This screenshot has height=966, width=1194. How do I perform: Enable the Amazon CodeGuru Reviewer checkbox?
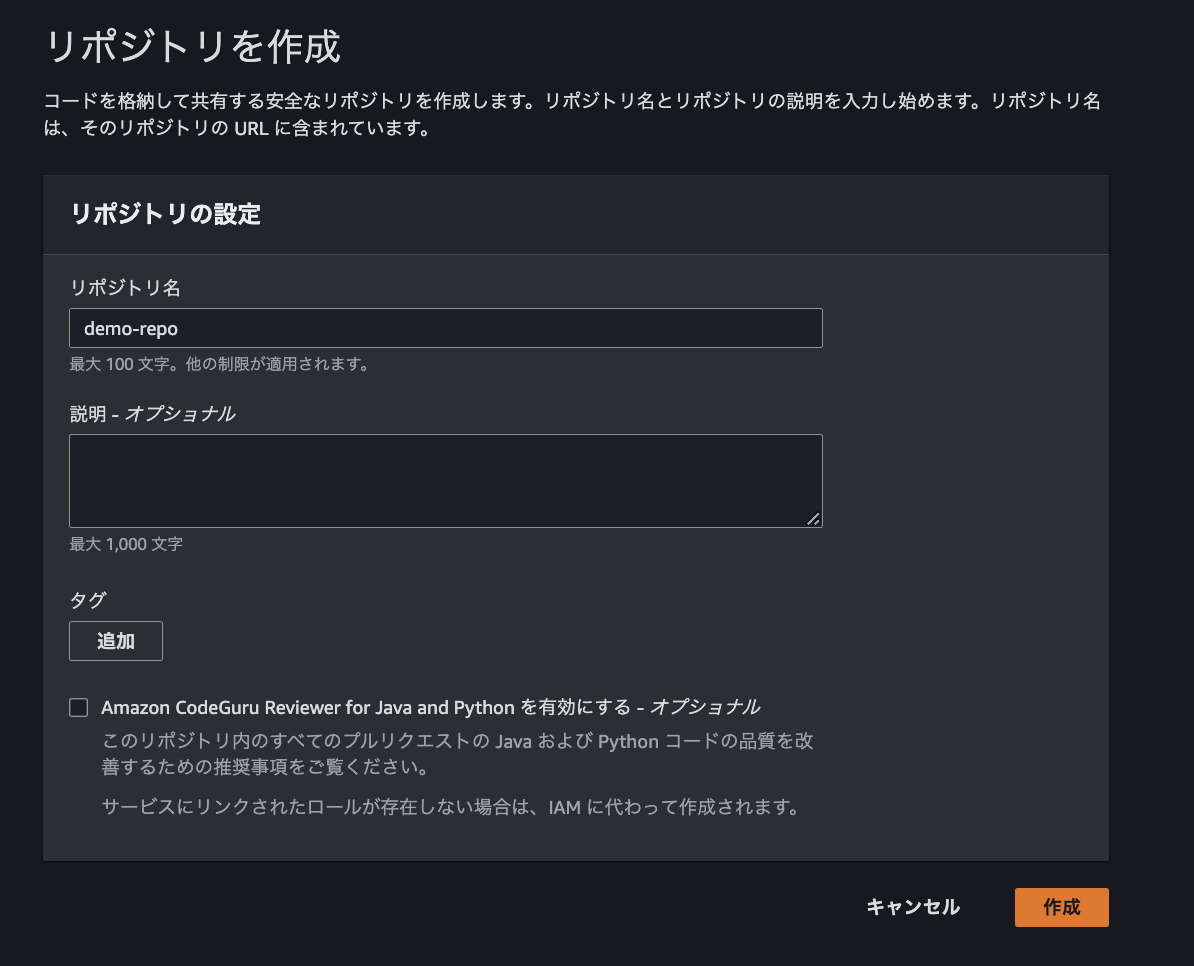coord(78,708)
